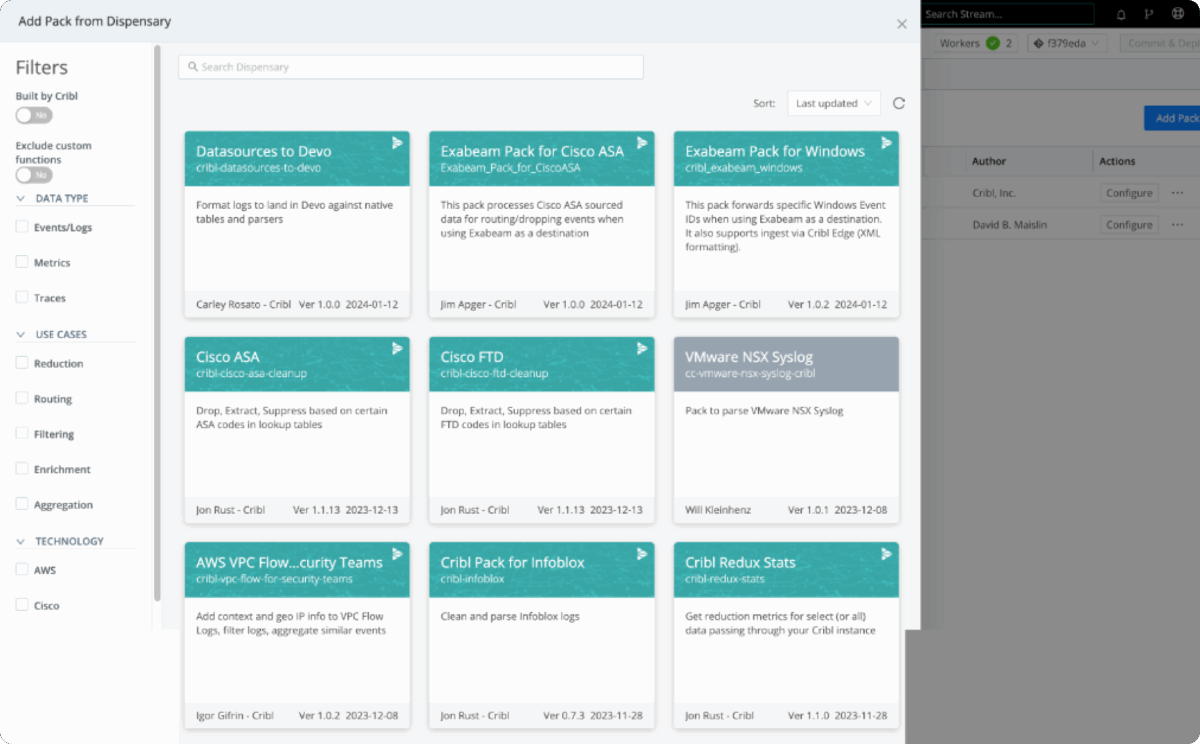Open the f379eda commit dropdown

tap(1066, 43)
